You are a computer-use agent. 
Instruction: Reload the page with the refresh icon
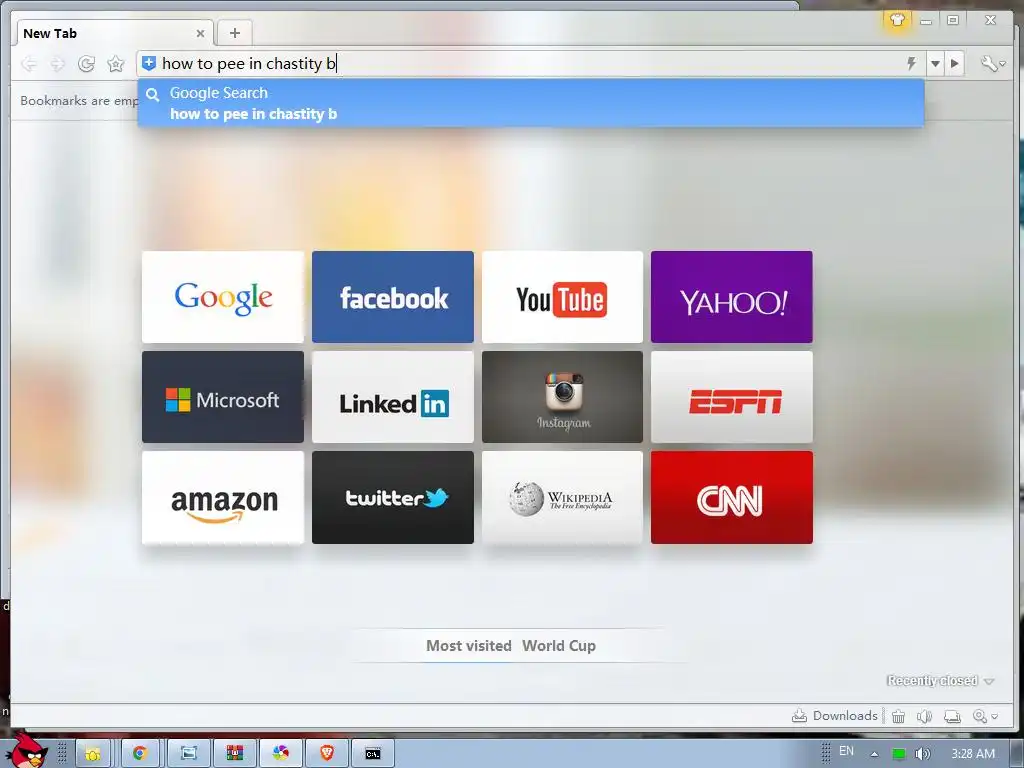pos(86,63)
